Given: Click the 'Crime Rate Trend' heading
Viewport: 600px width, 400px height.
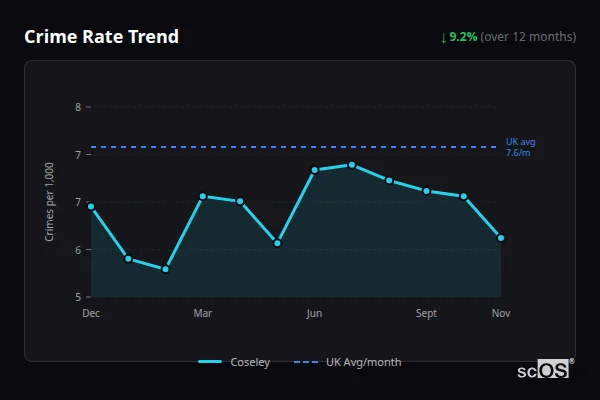Looking at the screenshot, I should [101, 37].
